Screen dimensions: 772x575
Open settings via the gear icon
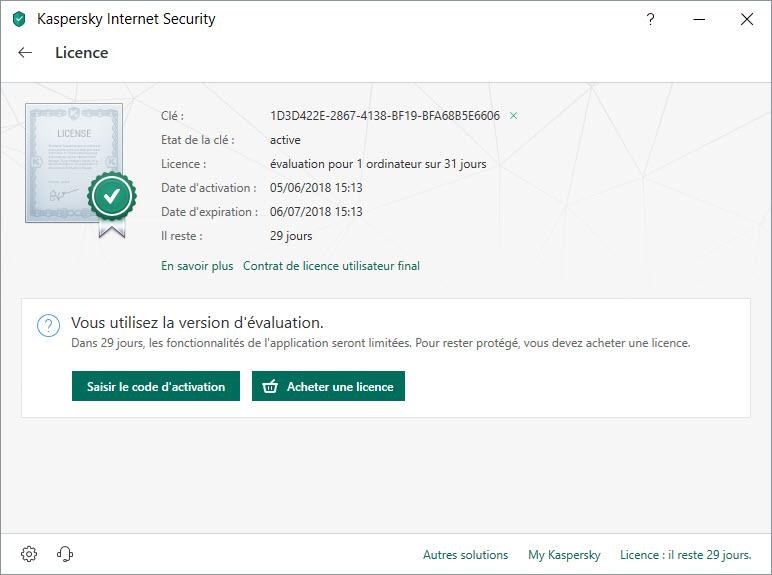pyautogui.click(x=29, y=554)
